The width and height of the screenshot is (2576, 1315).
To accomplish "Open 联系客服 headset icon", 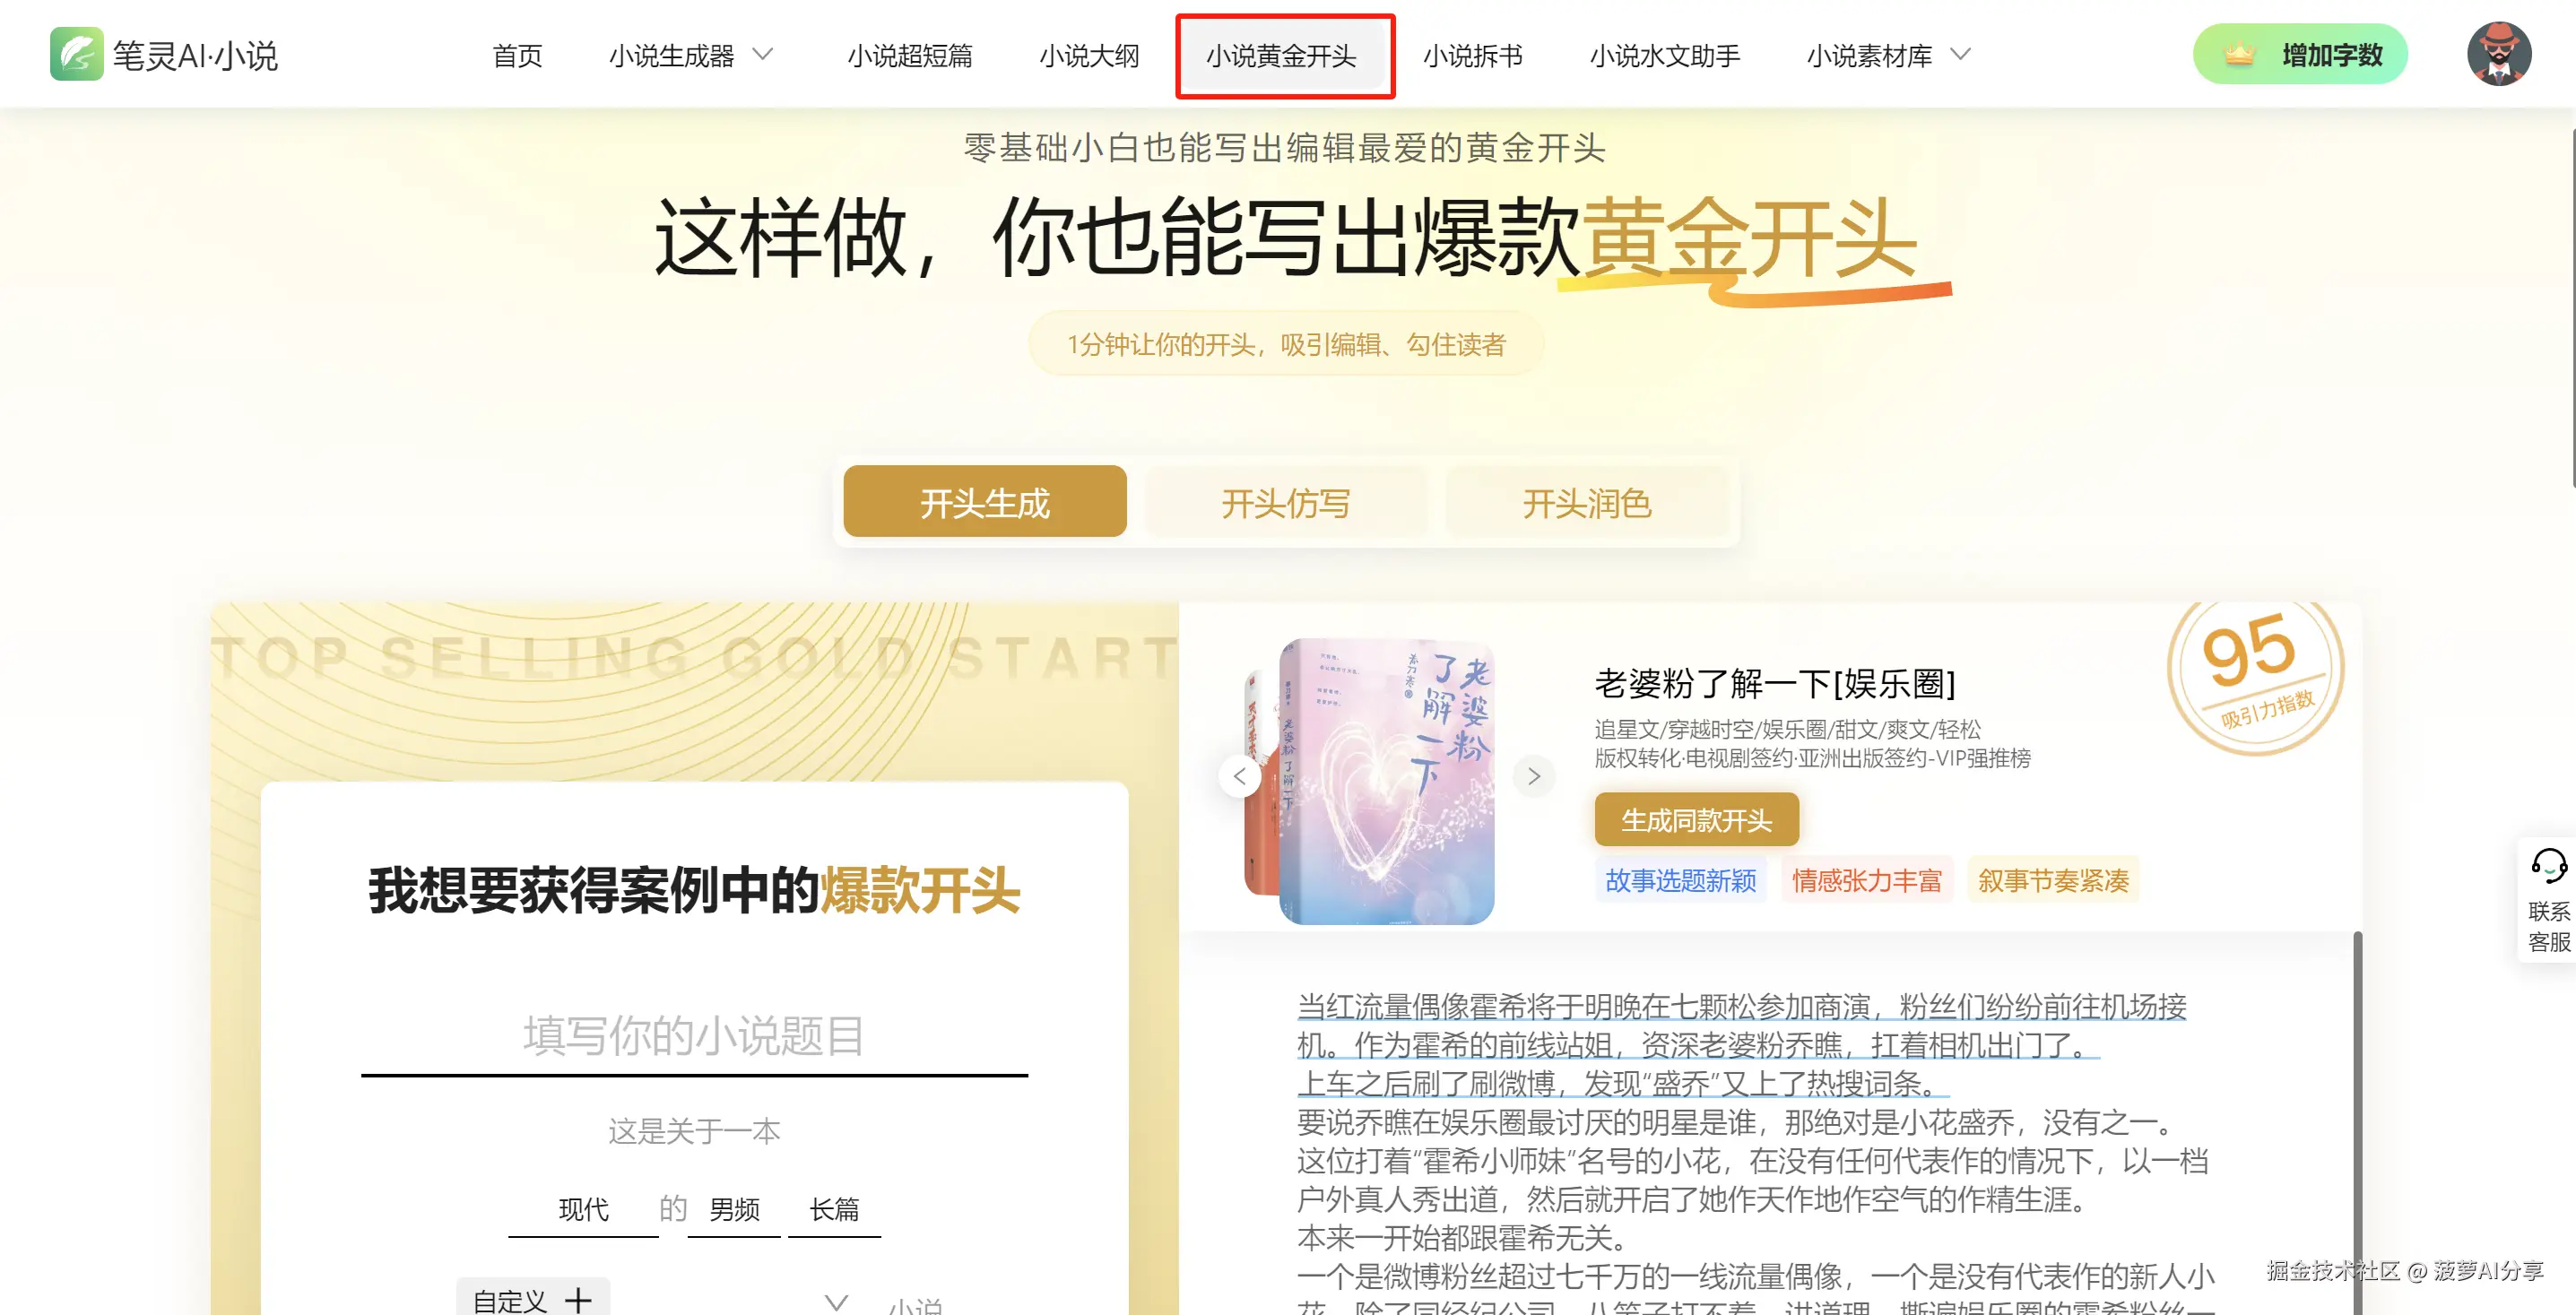I will [2548, 866].
